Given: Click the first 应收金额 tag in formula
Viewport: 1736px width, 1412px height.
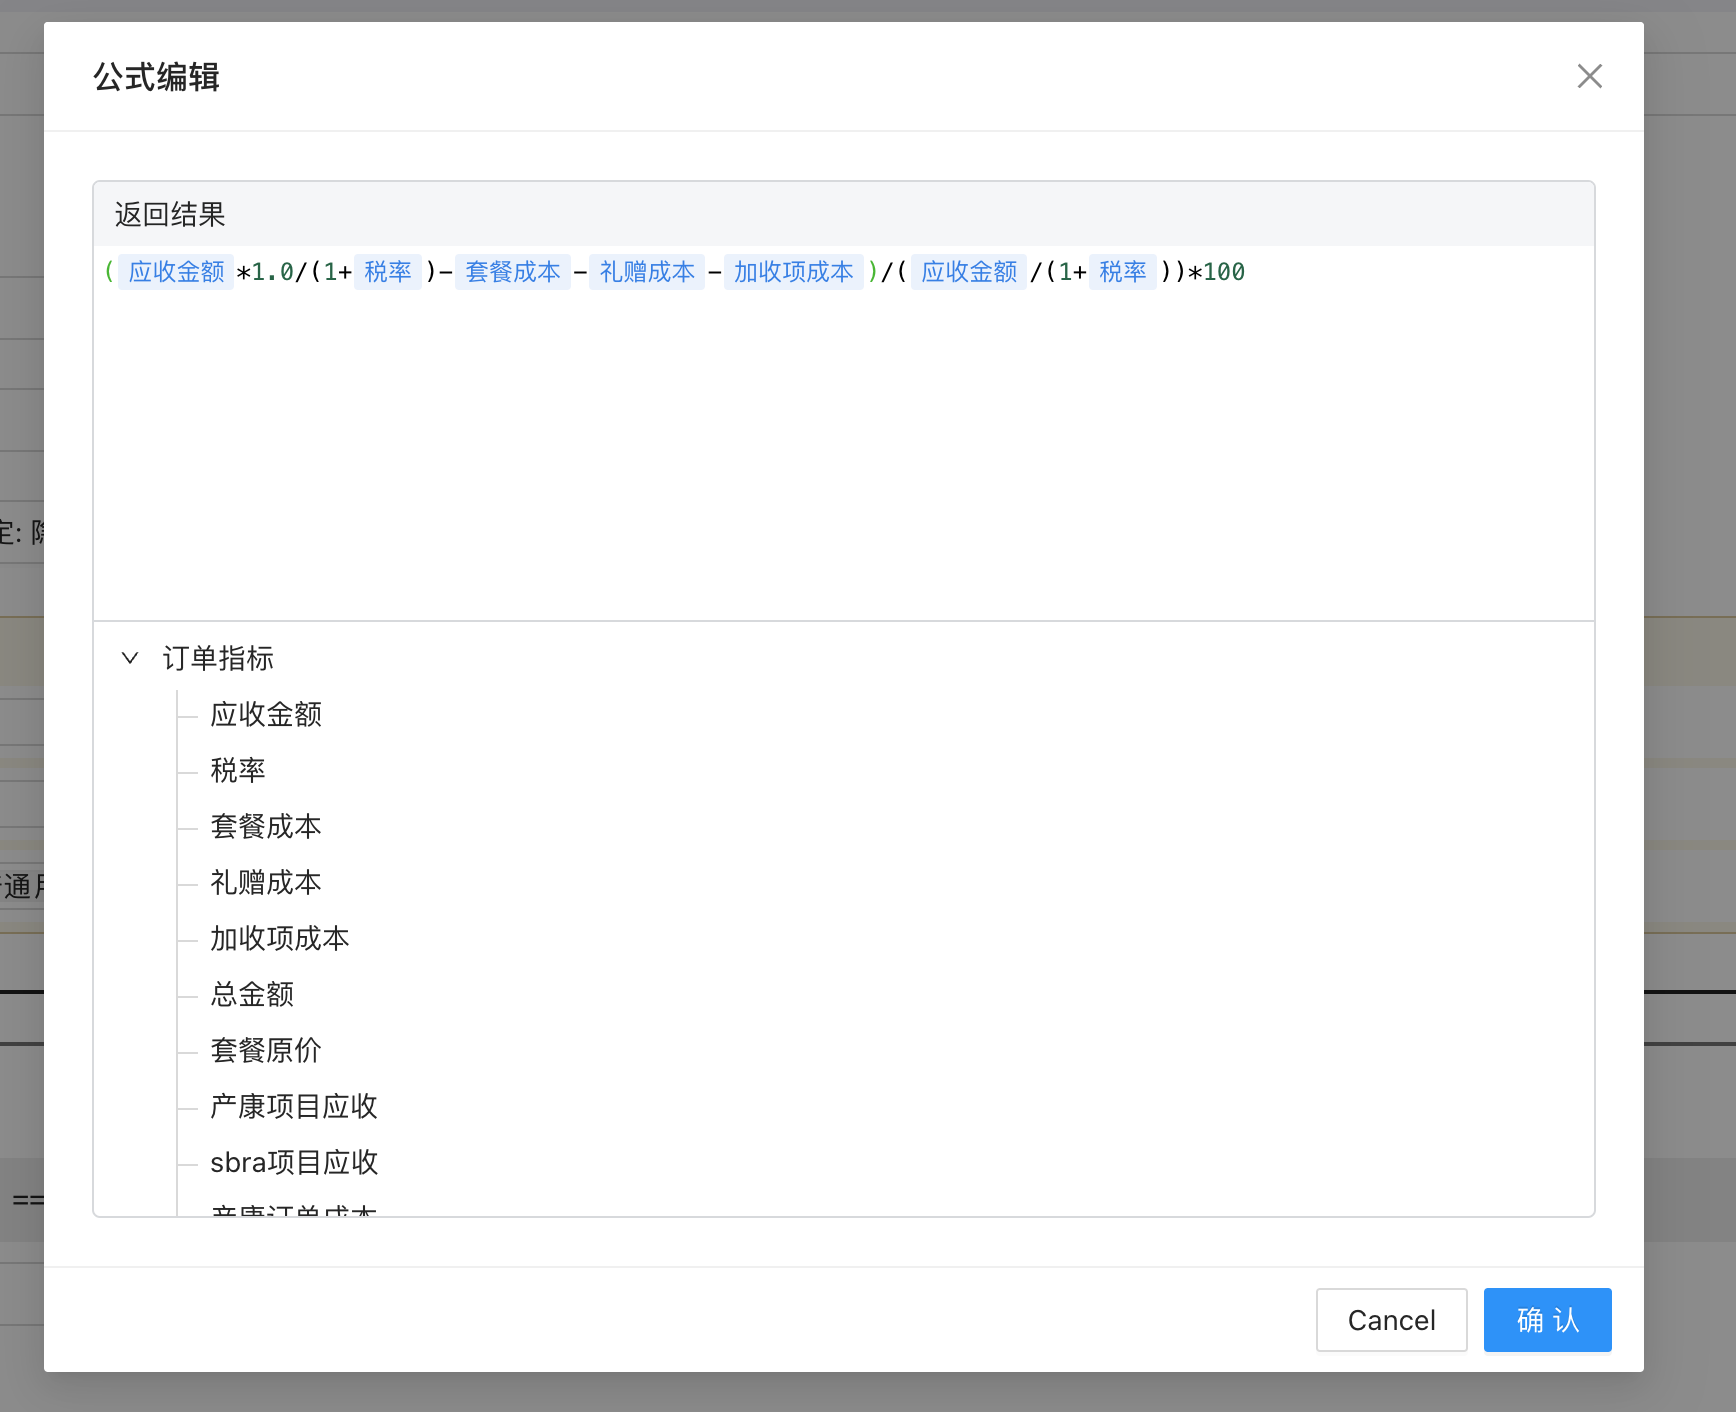Looking at the screenshot, I should pyautogui.click(x=176, y=272).
